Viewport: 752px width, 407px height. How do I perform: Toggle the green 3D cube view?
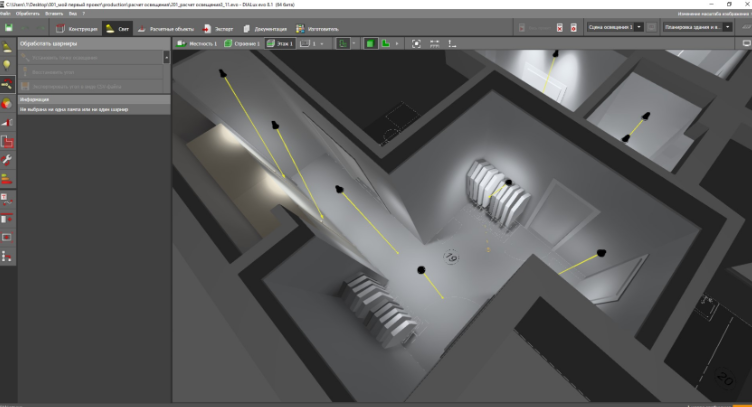coord(370,44)
